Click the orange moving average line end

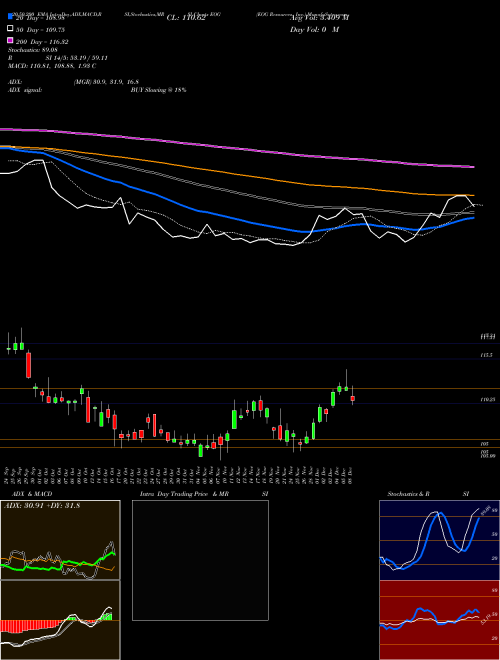pyautogui.click(x=472, y=195)
